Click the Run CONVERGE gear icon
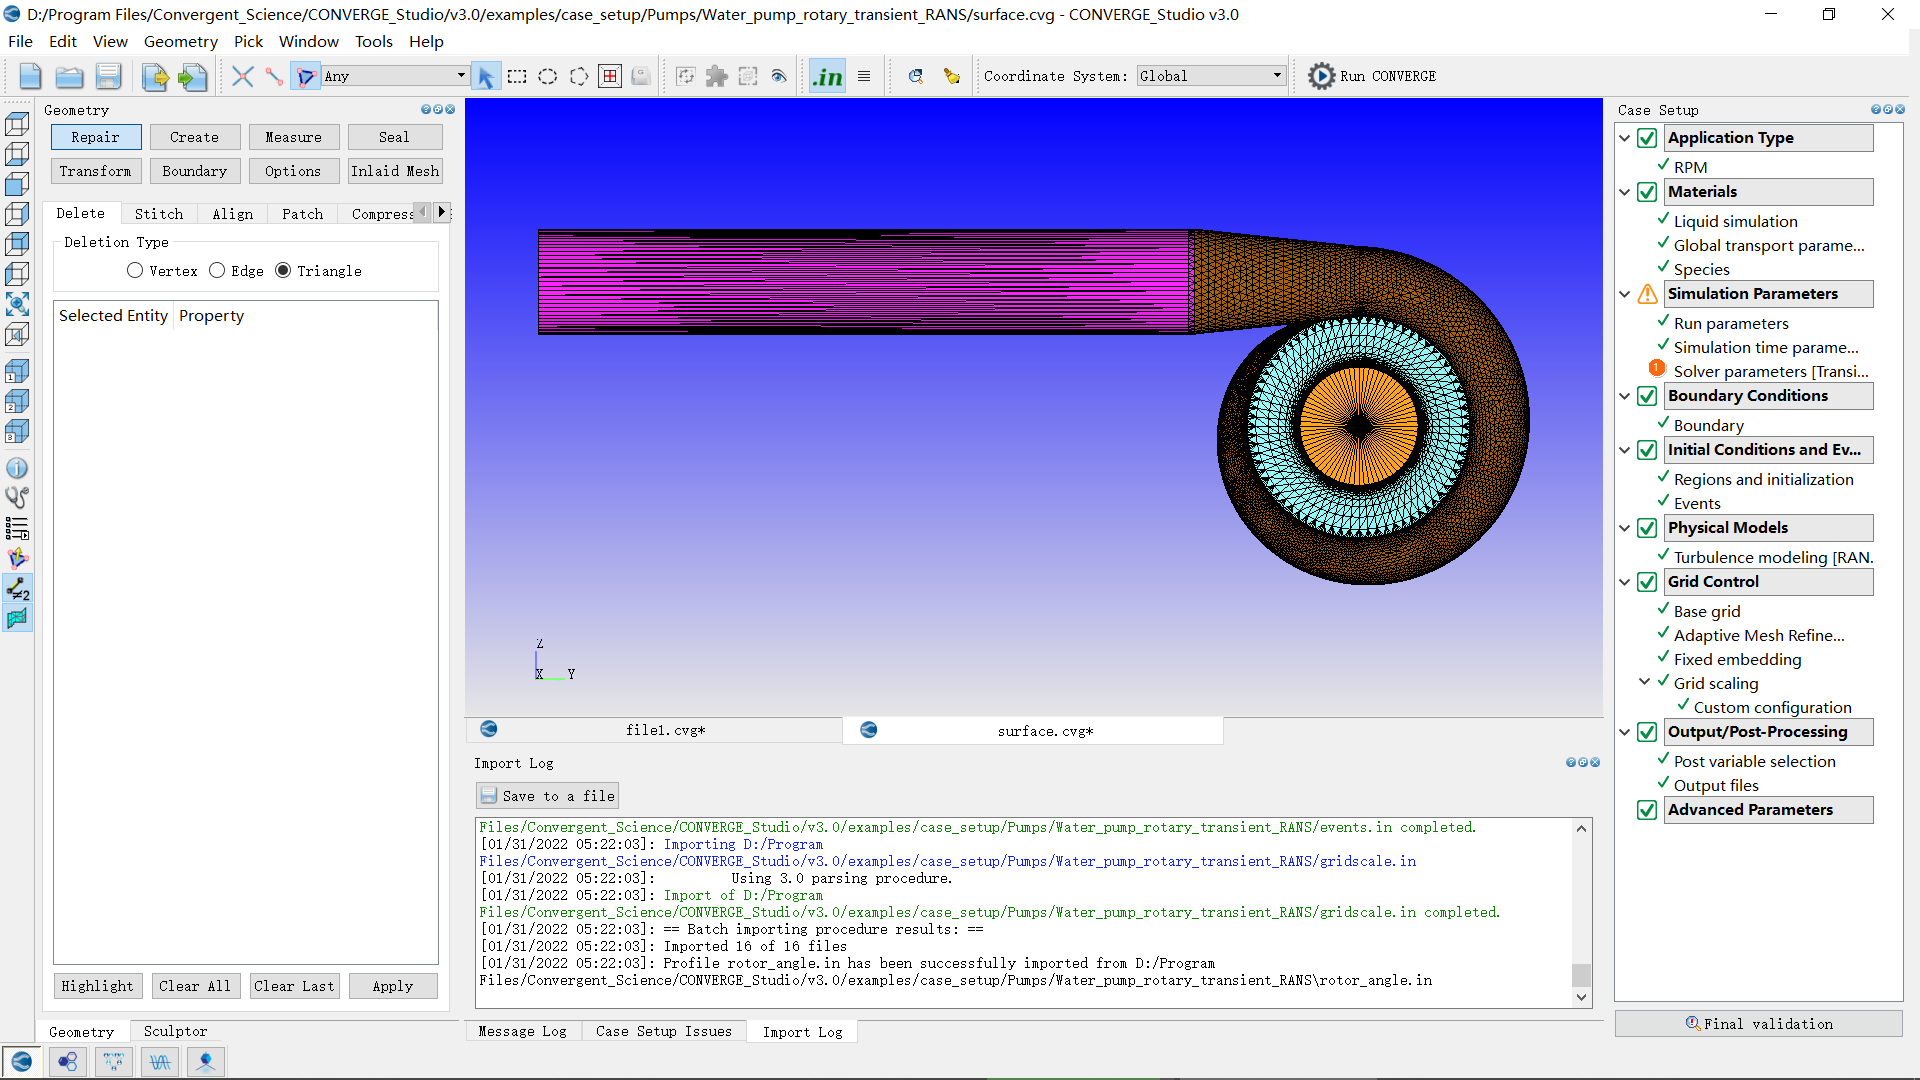 1321,76
